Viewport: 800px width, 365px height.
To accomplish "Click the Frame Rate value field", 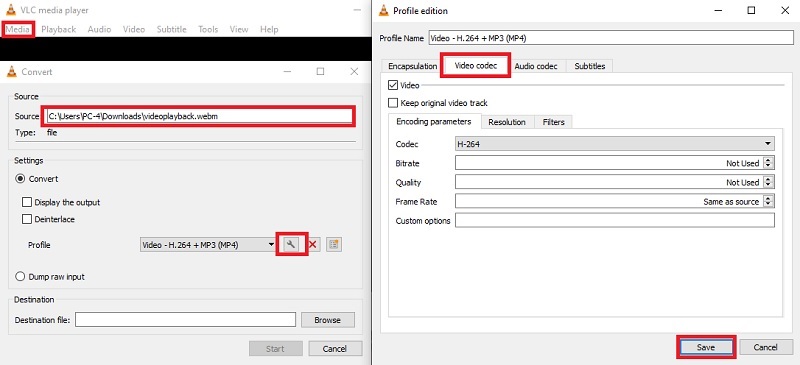I will pyautogui.click(x=609, y=202).
